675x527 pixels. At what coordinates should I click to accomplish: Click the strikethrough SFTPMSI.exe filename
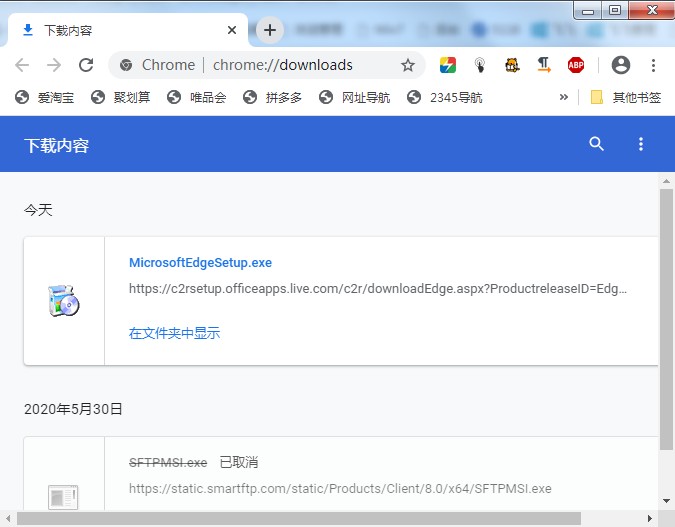pyautogui.click(x=168, y=463)
